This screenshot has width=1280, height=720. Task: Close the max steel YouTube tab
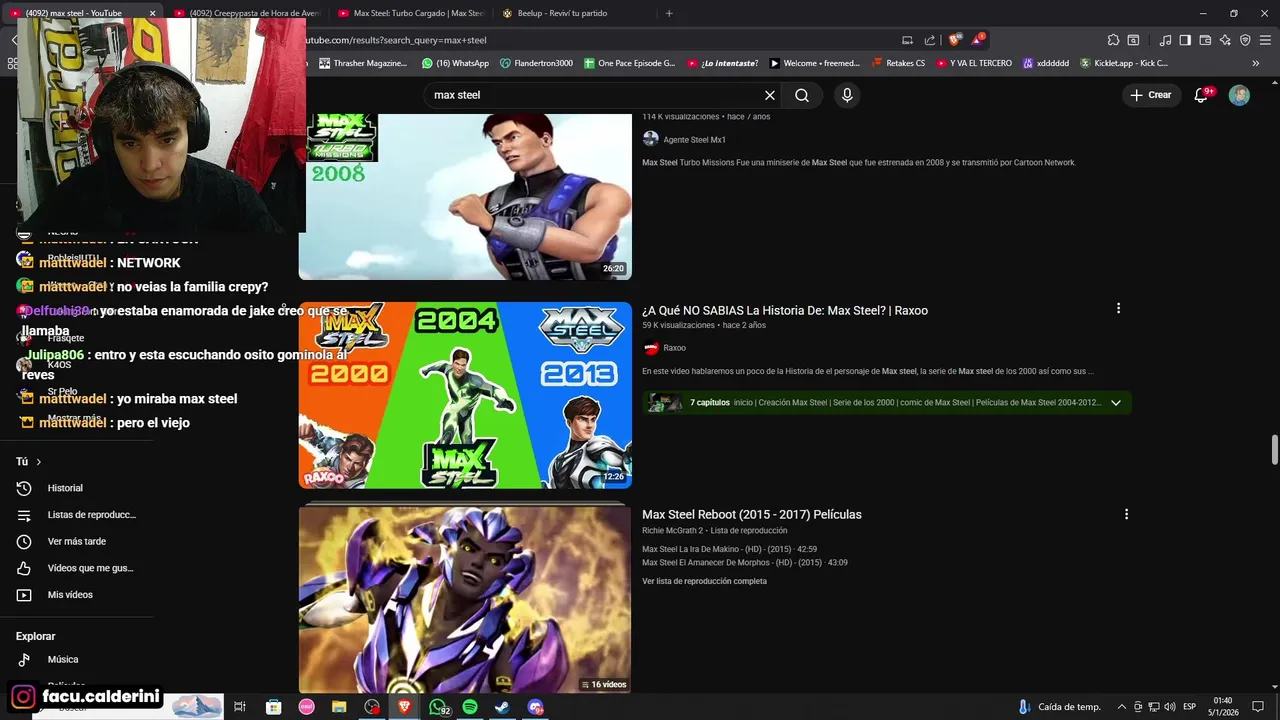152,13
